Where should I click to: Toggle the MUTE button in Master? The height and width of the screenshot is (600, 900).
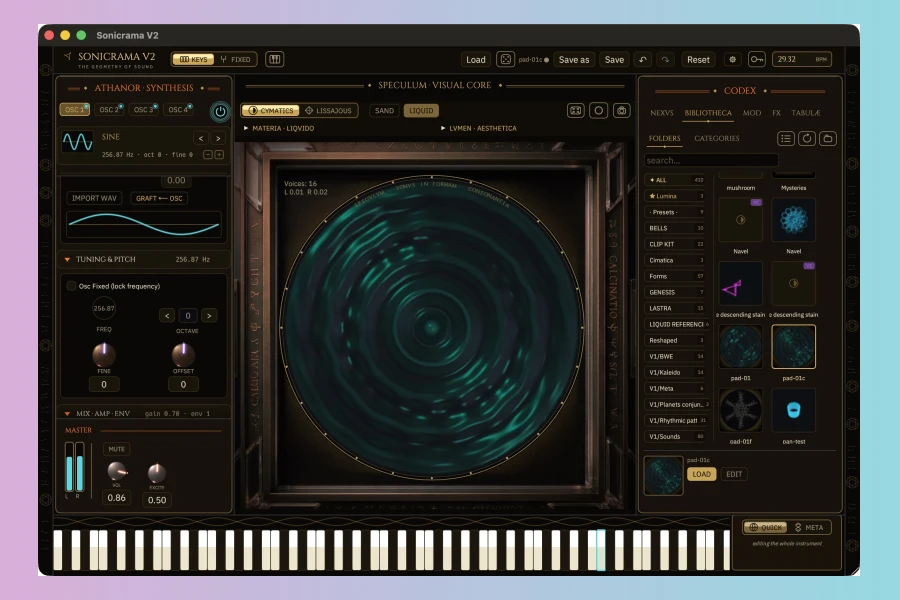117,449
